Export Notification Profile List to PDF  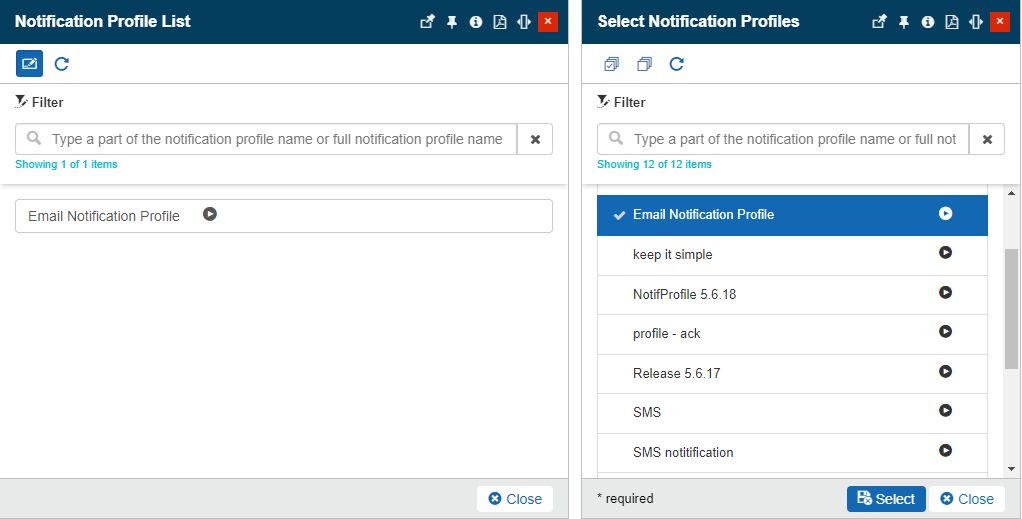500,22
